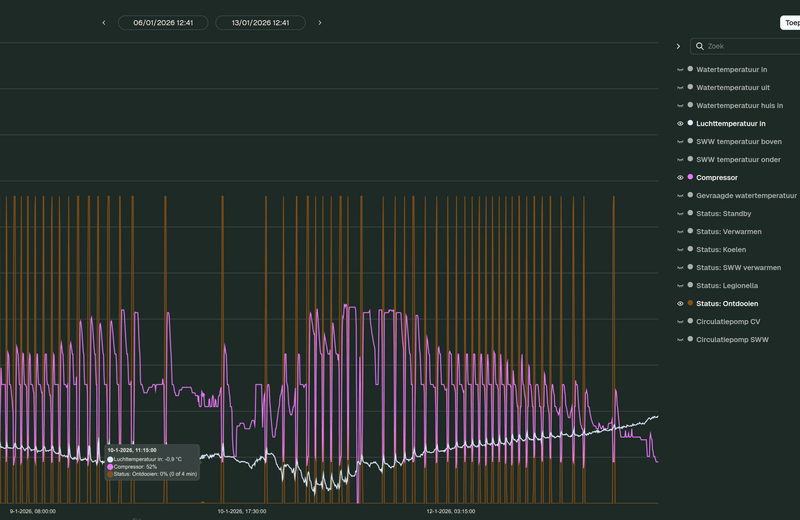The height and width of the screenshot is (520, 800).
Task: Click the search magnifier icon
Action: coord(699,46)
